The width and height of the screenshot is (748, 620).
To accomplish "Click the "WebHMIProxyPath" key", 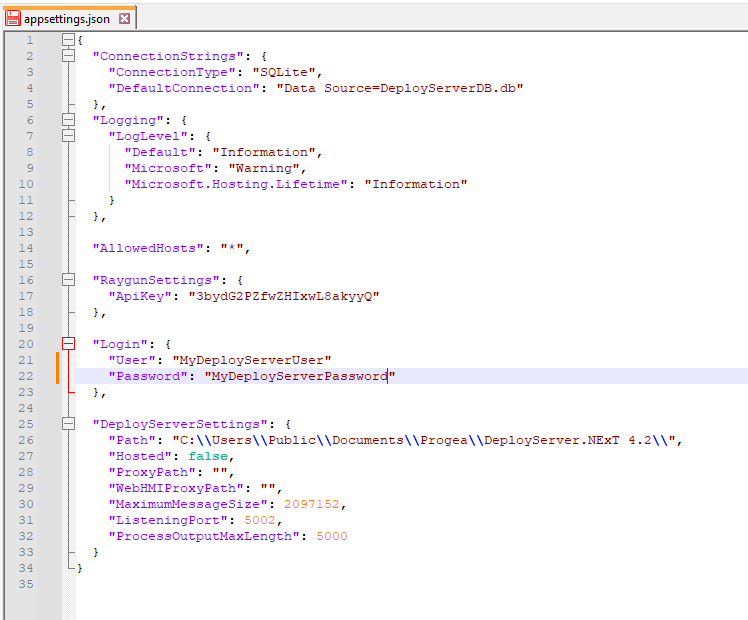I will point(176,488).
